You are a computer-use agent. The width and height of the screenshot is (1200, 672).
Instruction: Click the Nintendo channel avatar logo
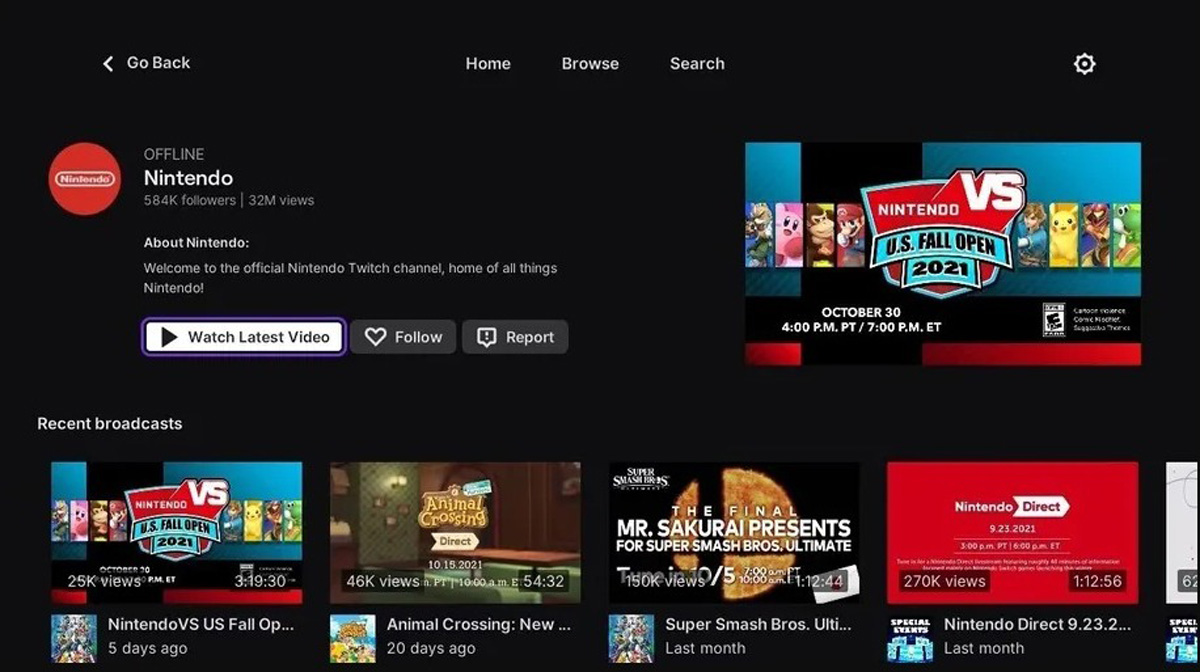tap(85, 179)
